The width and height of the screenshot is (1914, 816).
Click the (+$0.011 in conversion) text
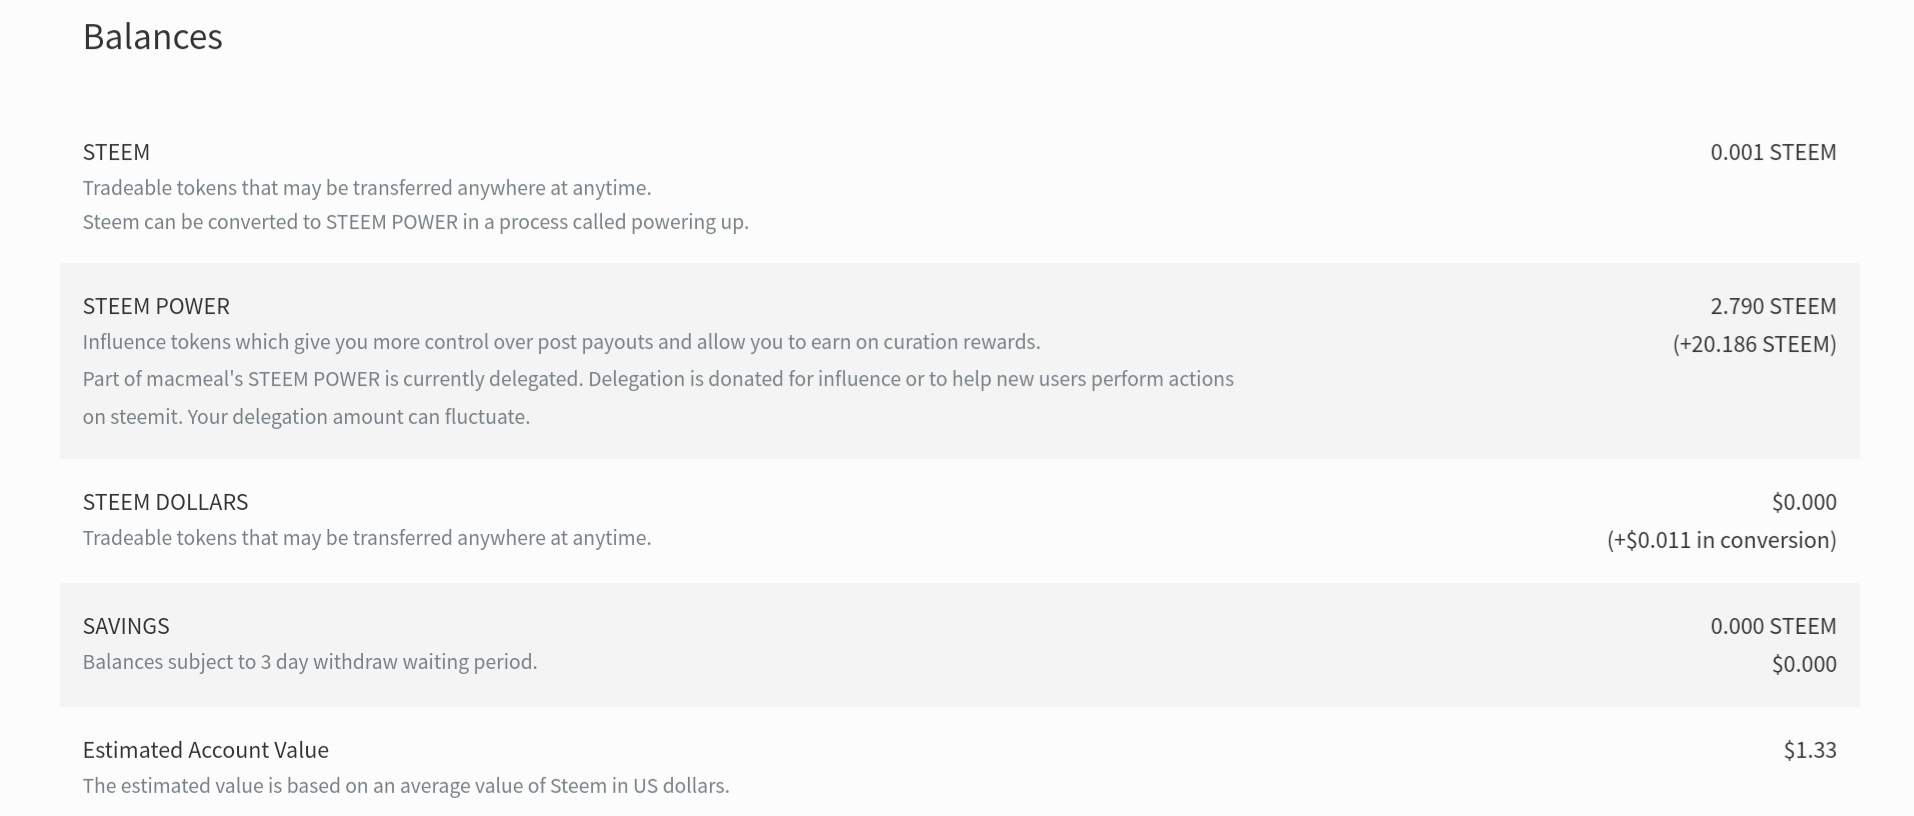click(x=1721, y=541)
